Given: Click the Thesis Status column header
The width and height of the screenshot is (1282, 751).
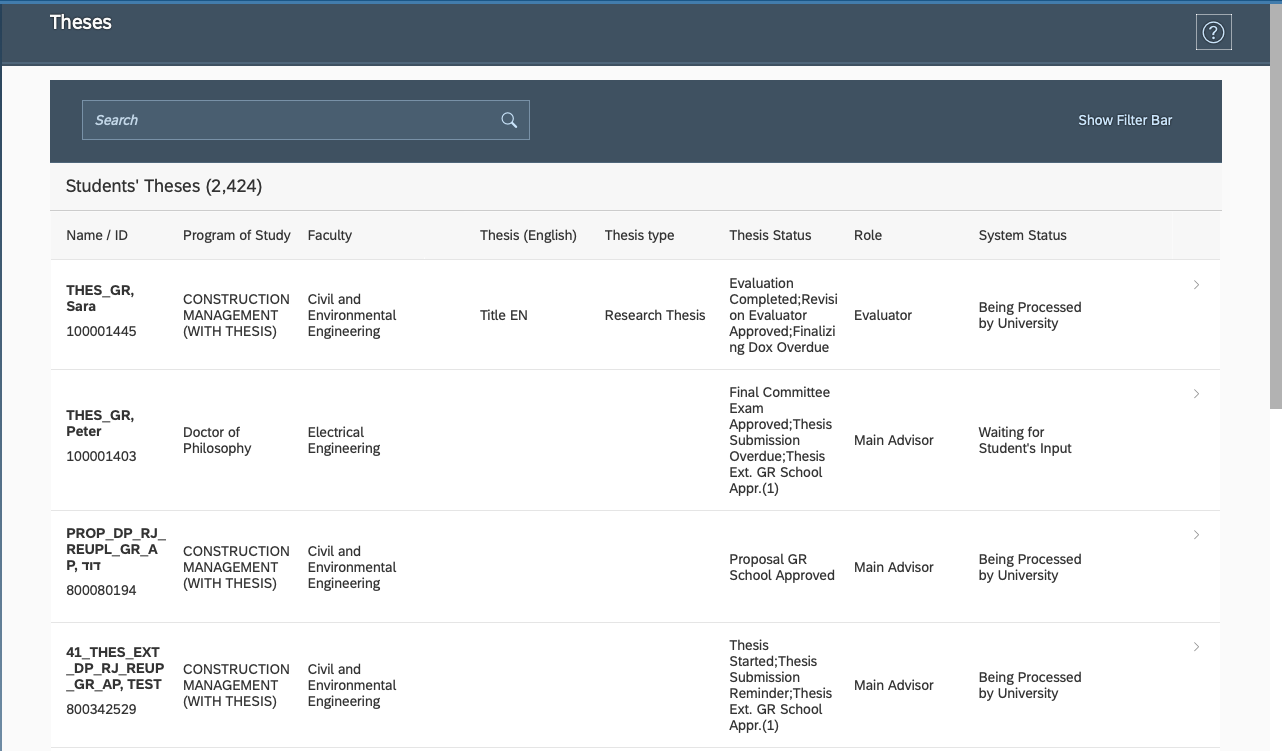Looking at the screenshot, I should (x=770, y=235).
